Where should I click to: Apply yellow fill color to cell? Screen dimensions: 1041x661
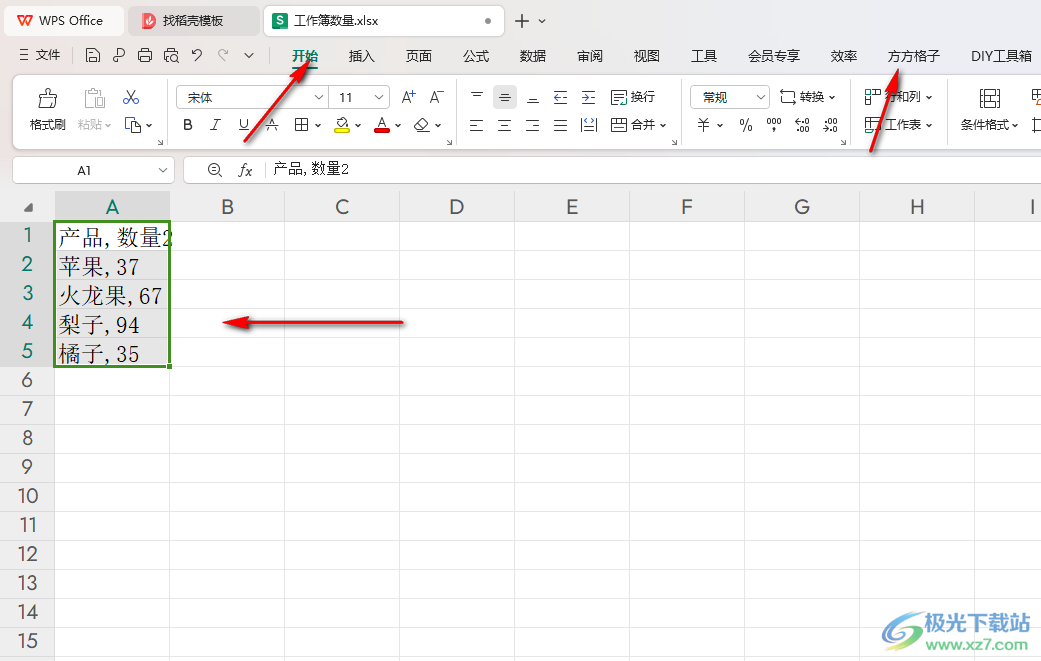(x=342, y=125)
